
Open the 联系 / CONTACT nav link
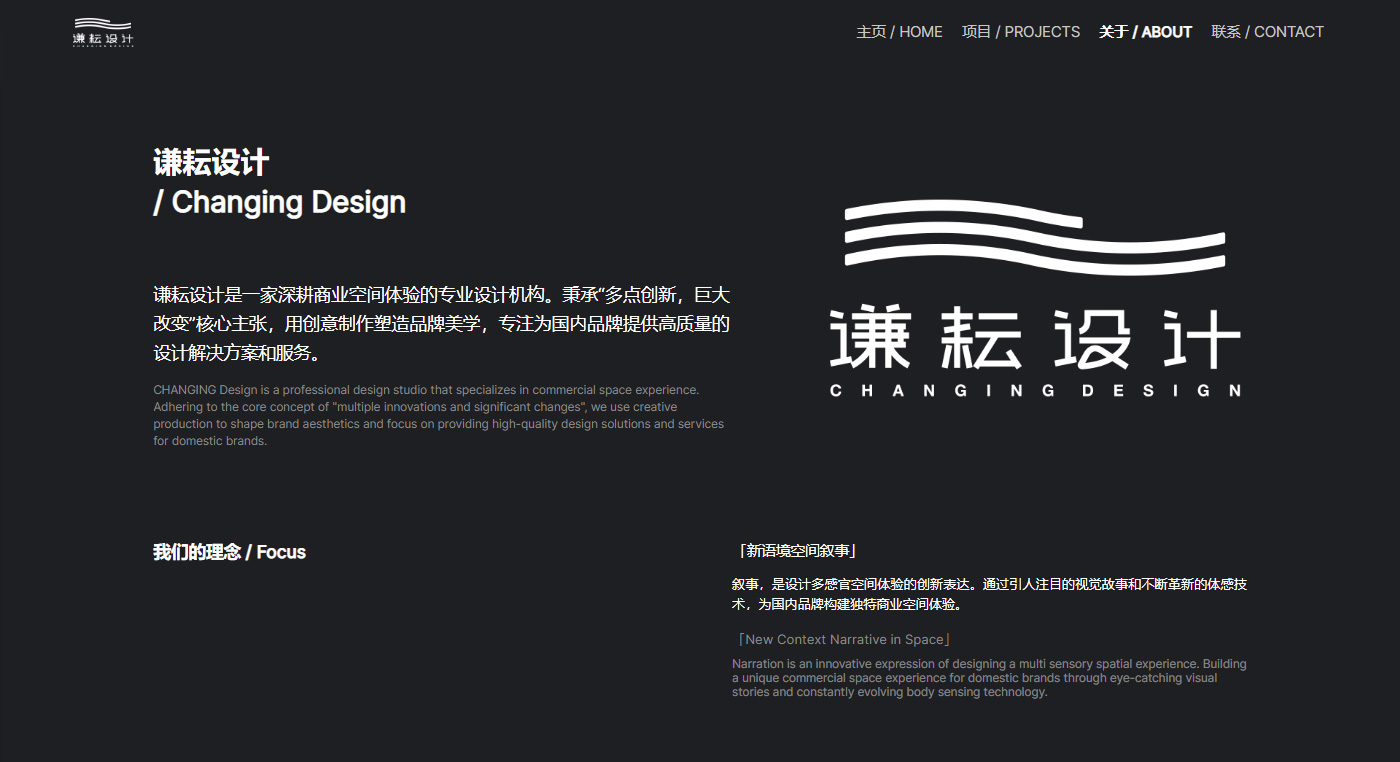tap(1267, 32)
